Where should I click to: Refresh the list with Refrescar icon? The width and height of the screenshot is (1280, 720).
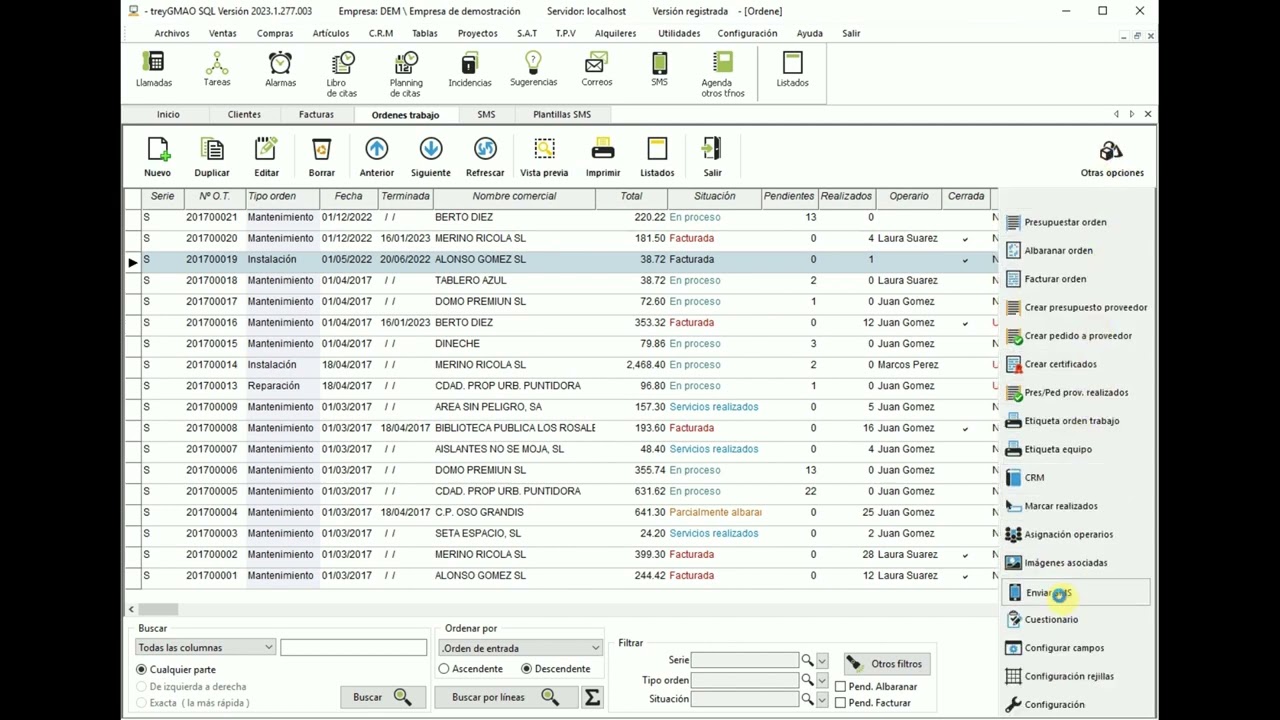(x=485, y=158)
